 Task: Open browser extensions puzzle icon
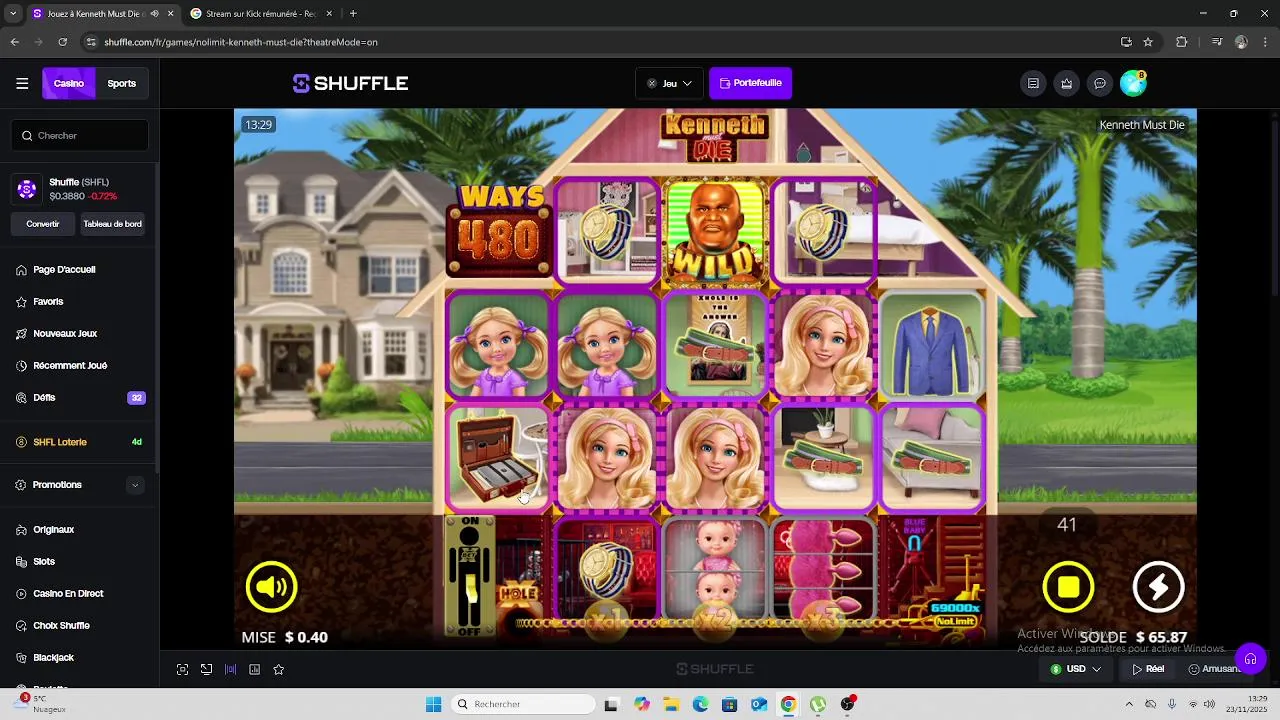click(1182, 42)
